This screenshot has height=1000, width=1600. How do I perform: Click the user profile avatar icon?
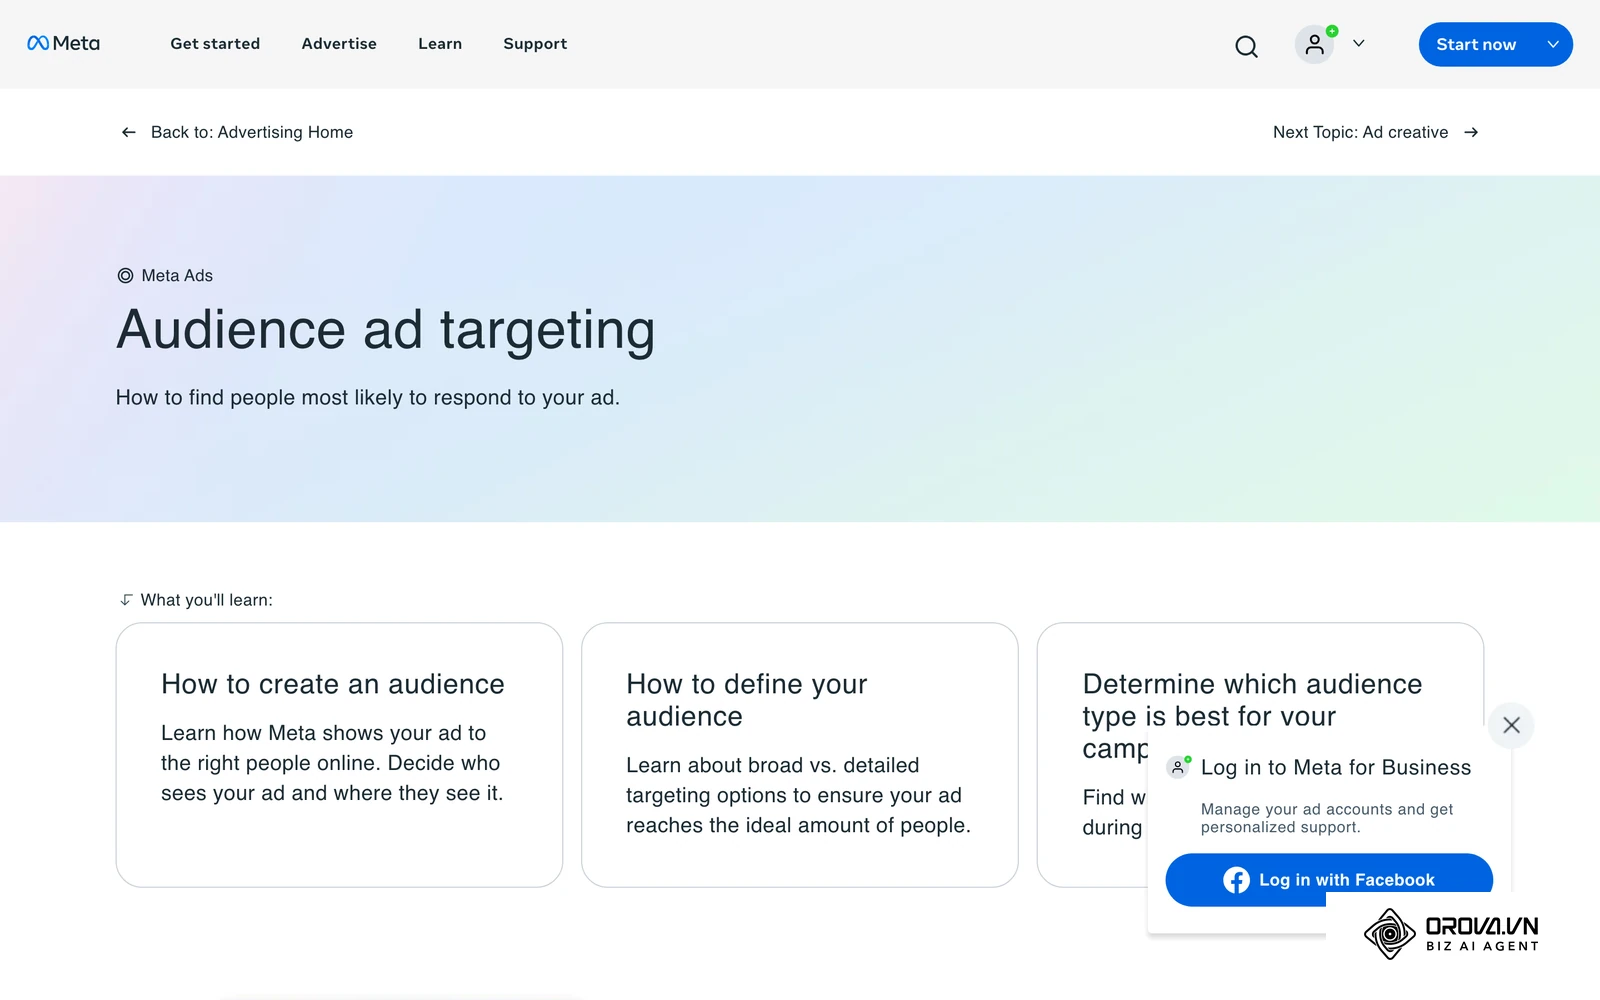click(1315, 44)
